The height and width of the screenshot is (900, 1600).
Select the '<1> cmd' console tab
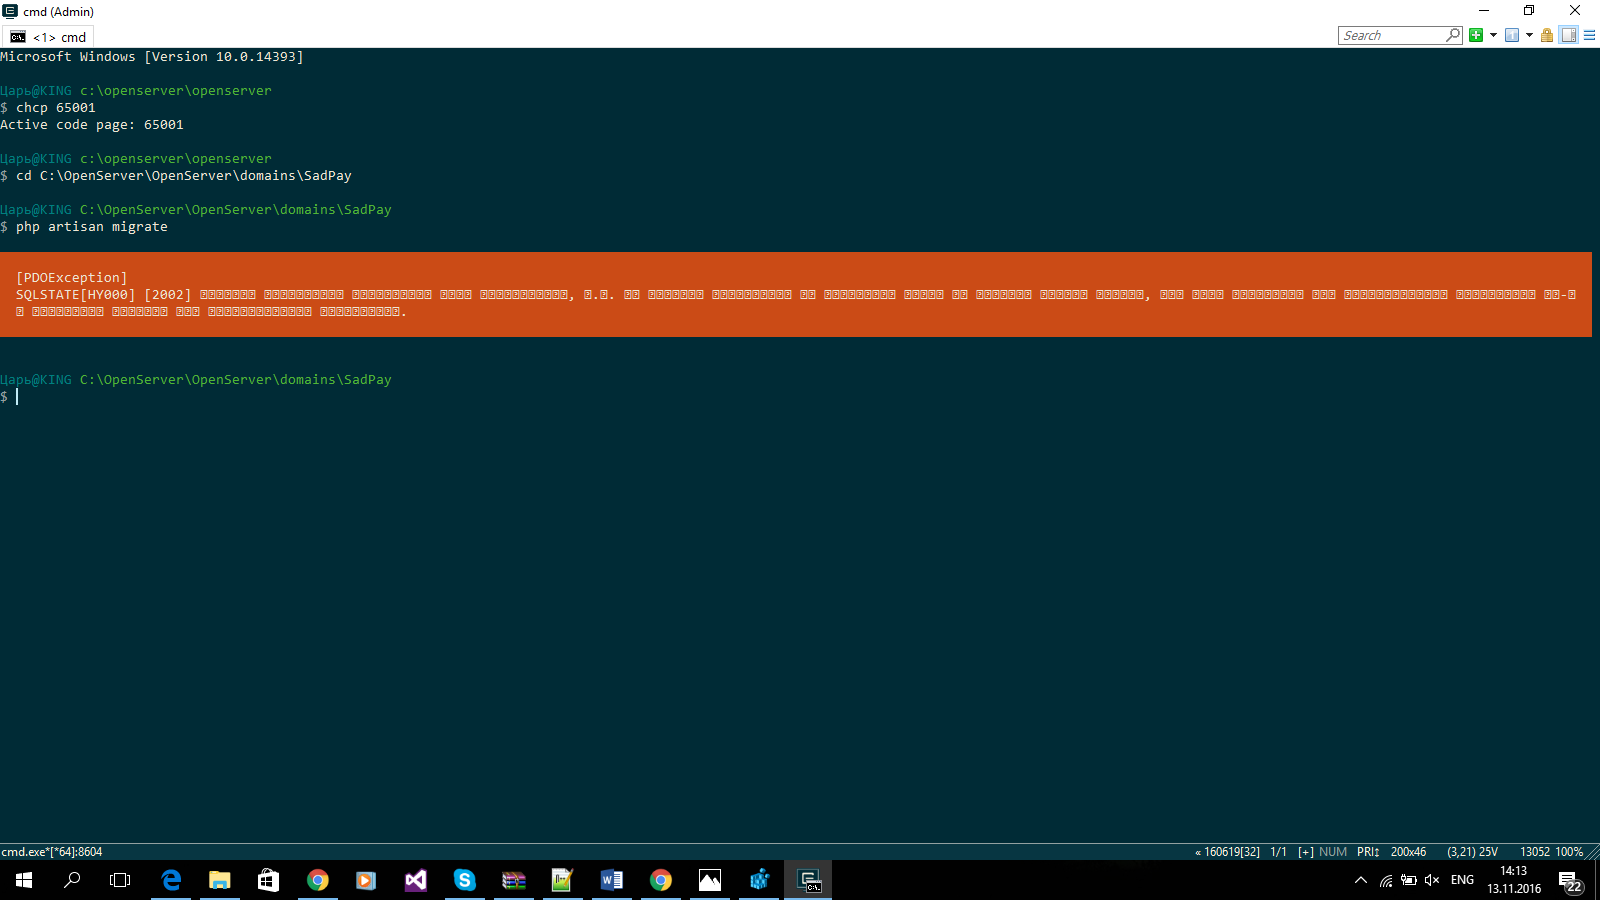coord(48,37)
